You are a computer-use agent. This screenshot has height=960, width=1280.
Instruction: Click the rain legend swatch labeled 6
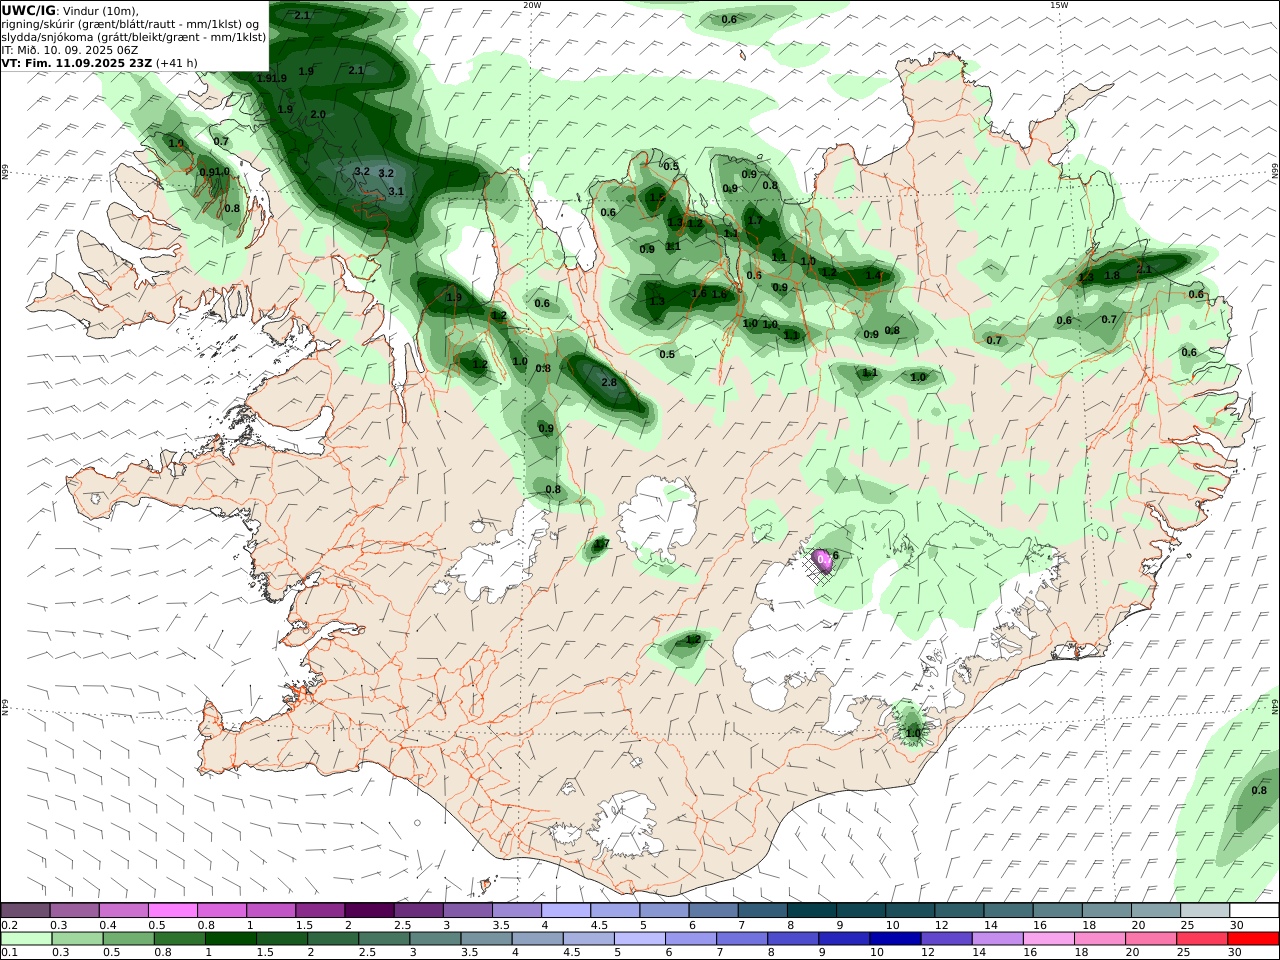[x=691, y=938]
